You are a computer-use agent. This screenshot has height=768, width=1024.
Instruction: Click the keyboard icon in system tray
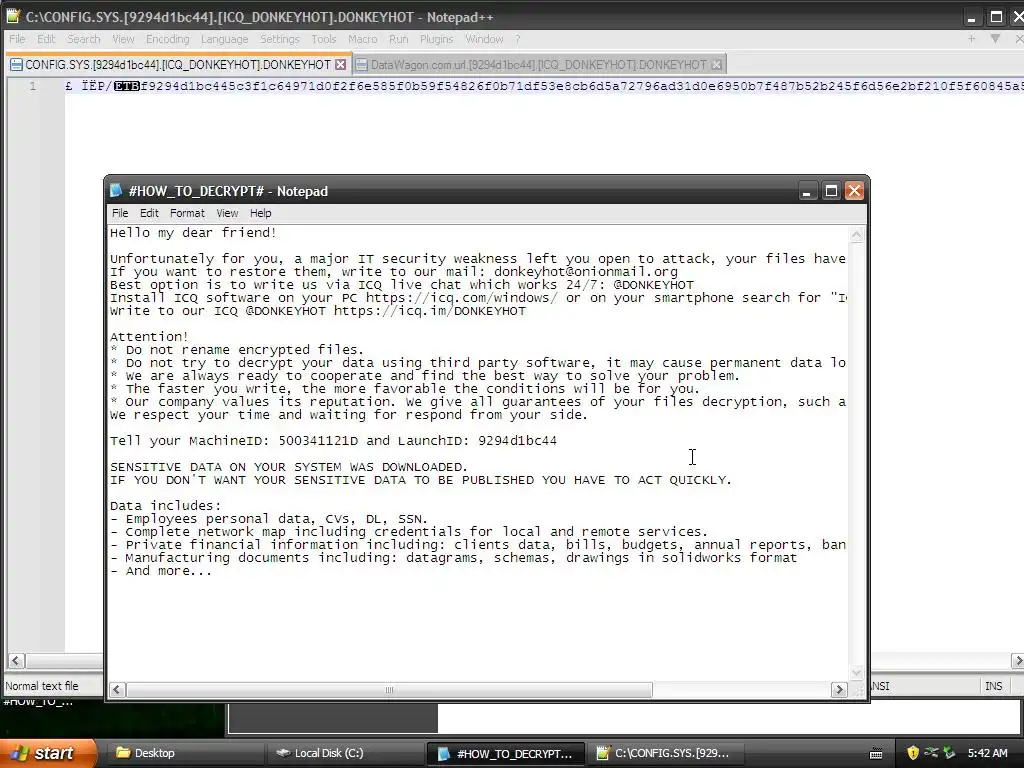[876, 754]
